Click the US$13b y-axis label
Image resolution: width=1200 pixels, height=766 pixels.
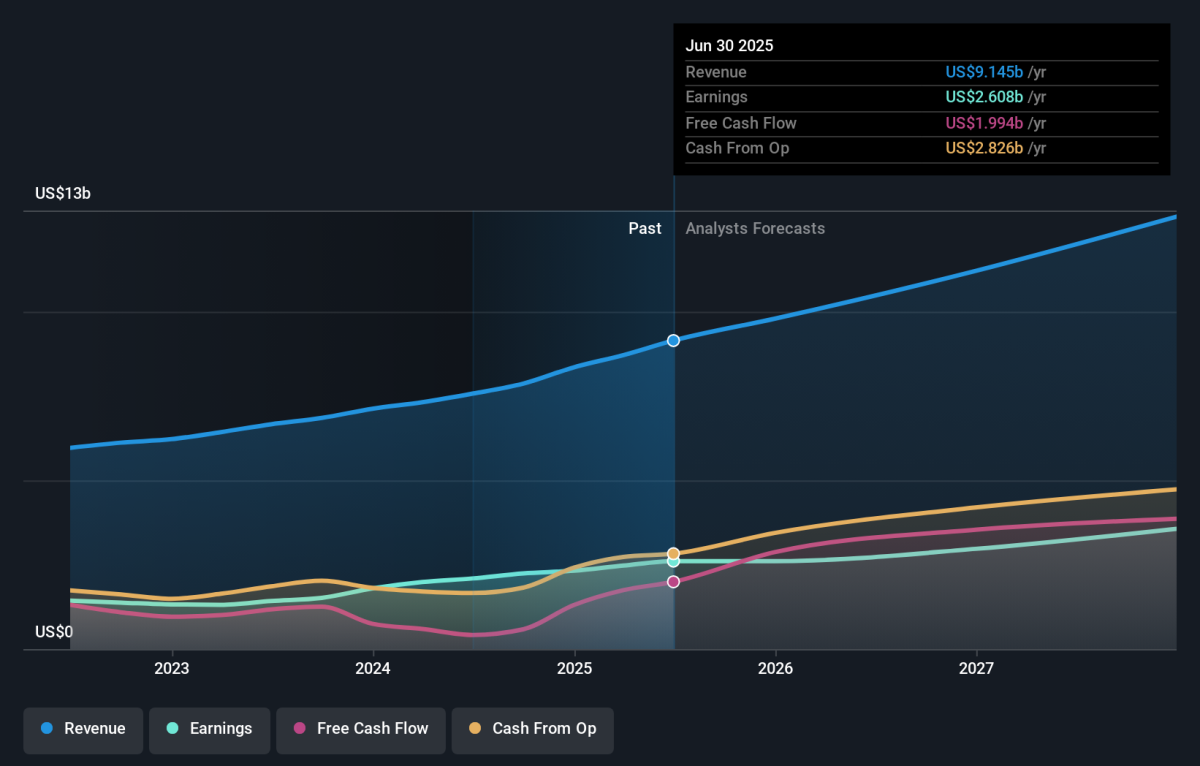click(63, 194)
